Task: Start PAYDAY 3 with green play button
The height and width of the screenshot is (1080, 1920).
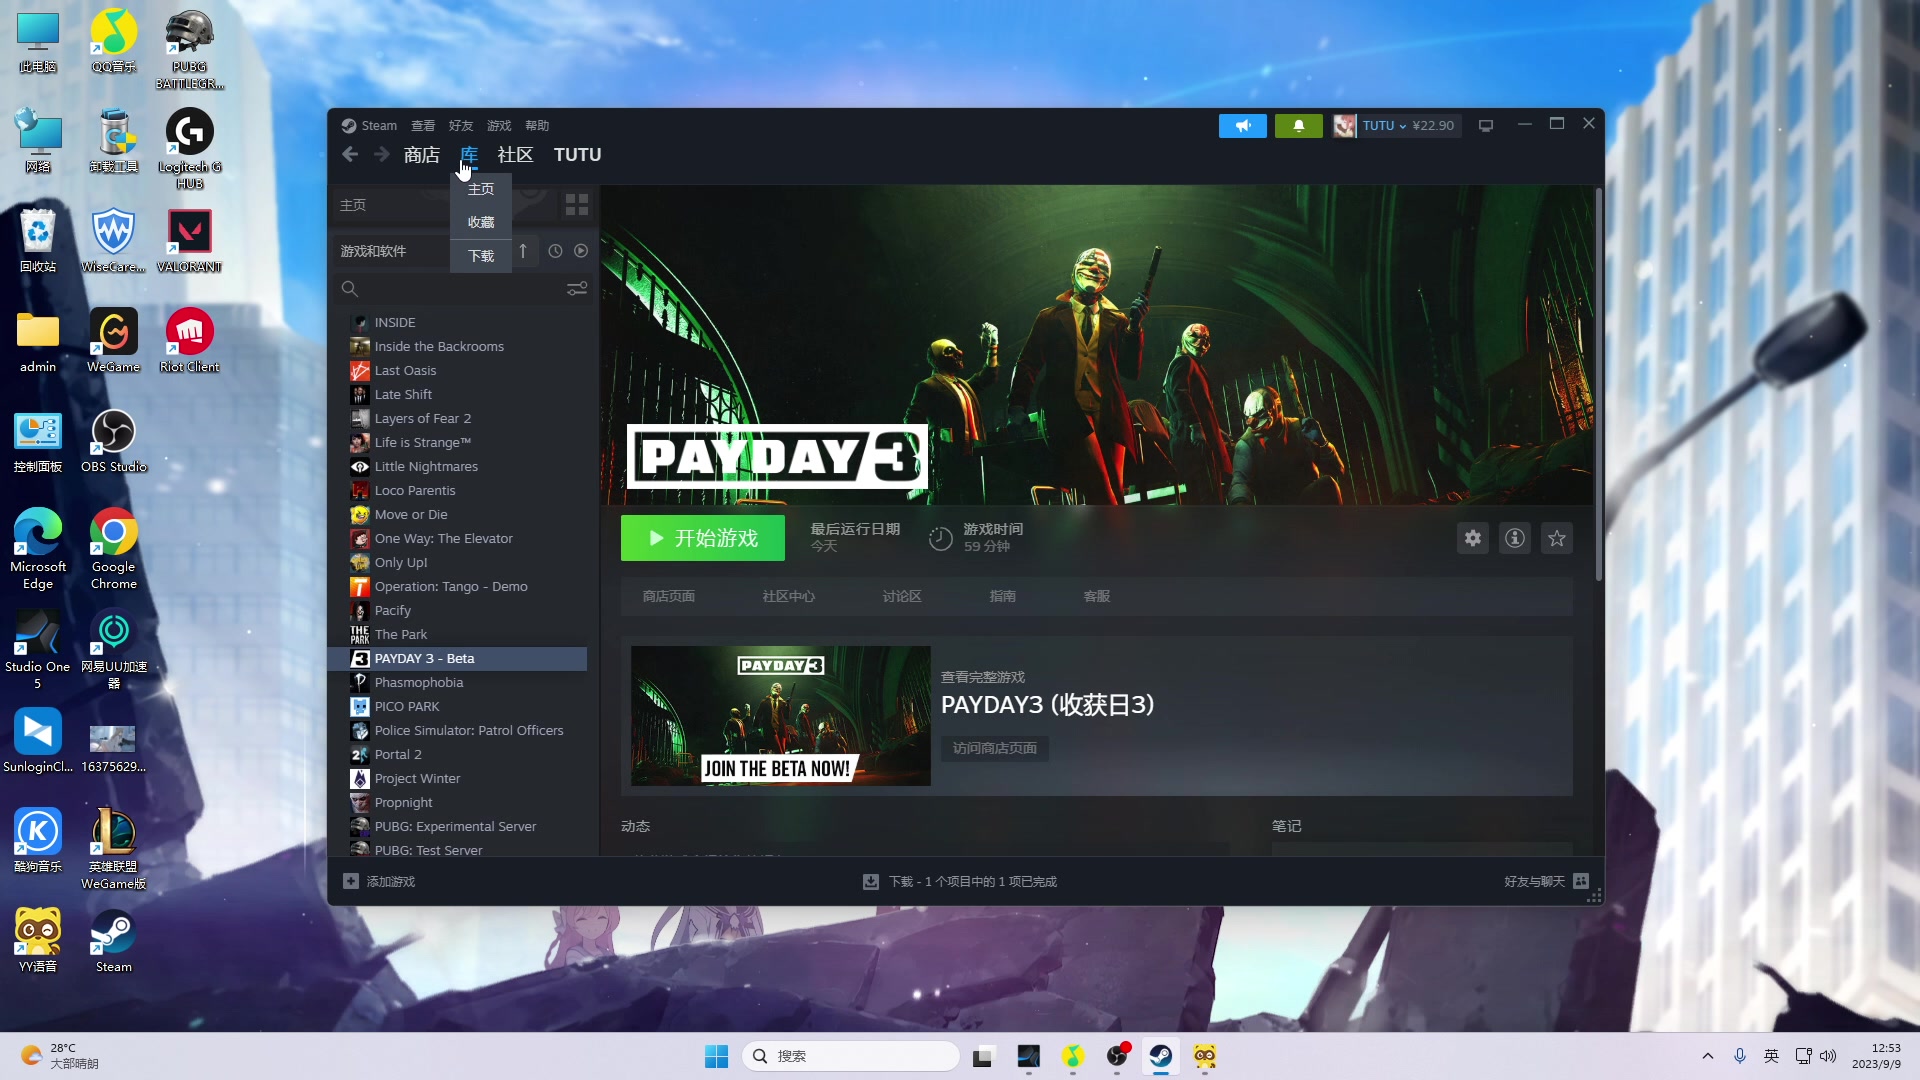Action: point(703,538)
